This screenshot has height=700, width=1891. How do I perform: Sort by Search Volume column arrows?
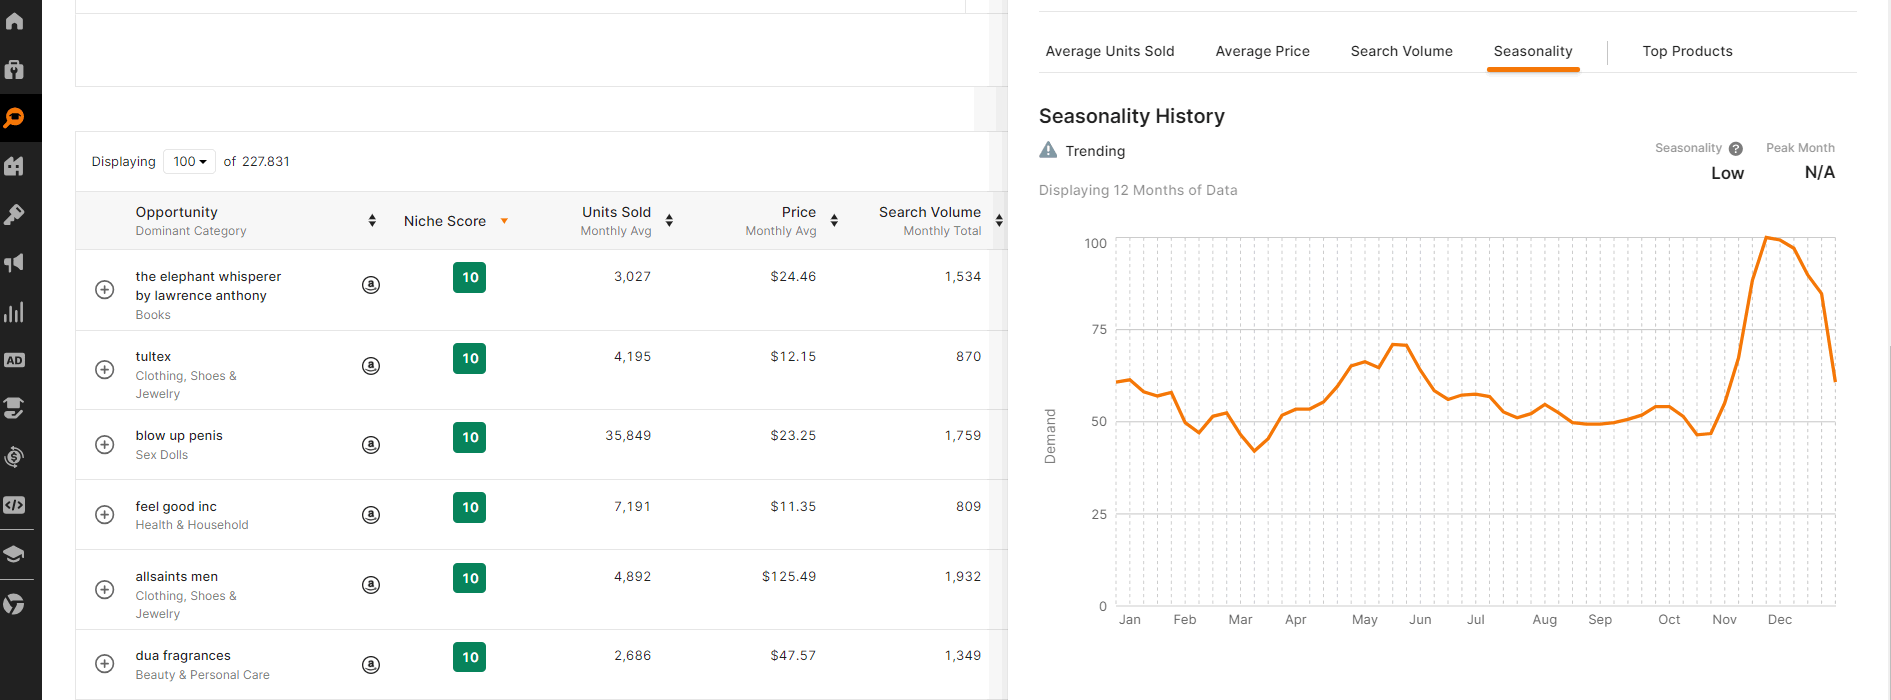coord(999,220)
